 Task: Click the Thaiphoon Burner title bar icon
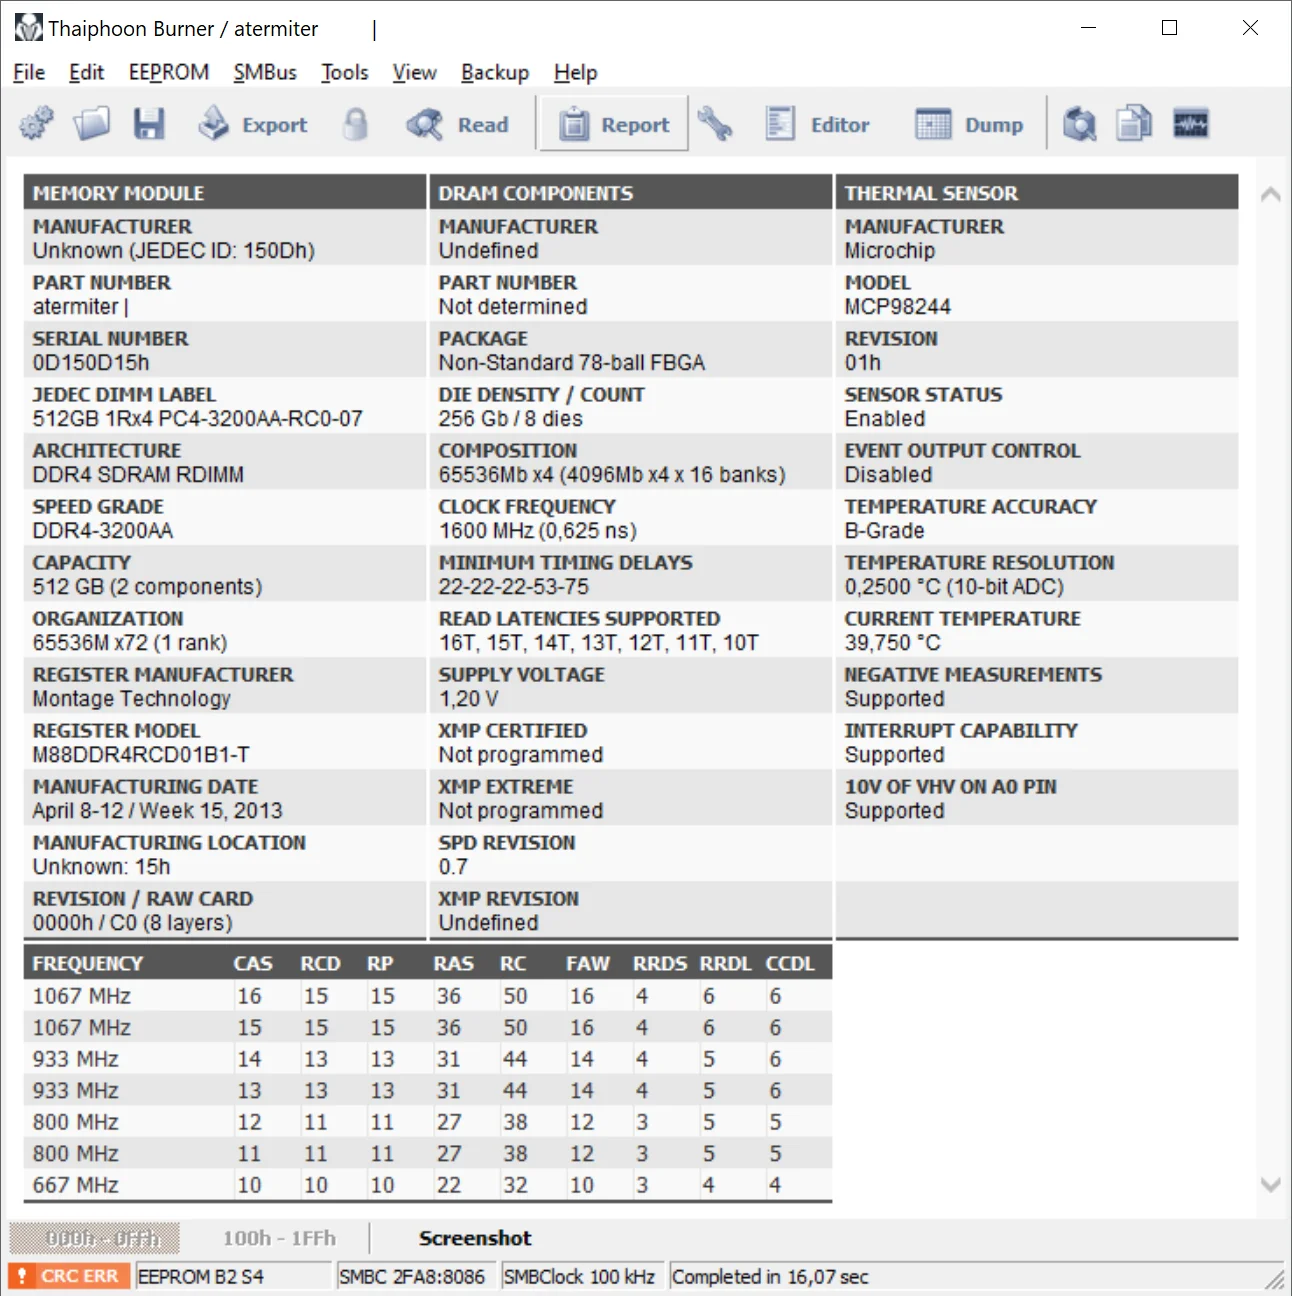click(28, 28)
